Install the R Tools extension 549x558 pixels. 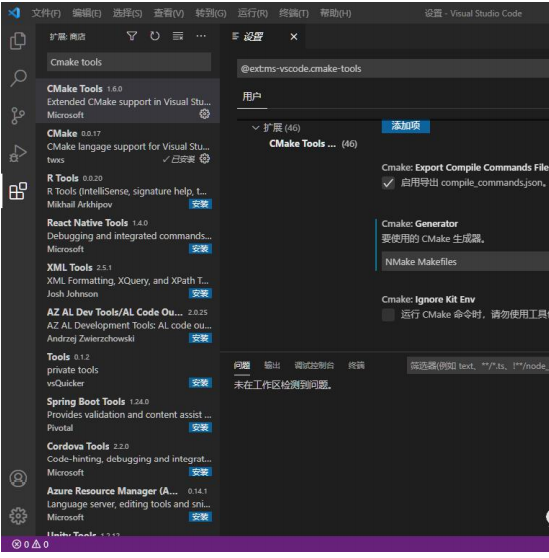click(200, 204)
